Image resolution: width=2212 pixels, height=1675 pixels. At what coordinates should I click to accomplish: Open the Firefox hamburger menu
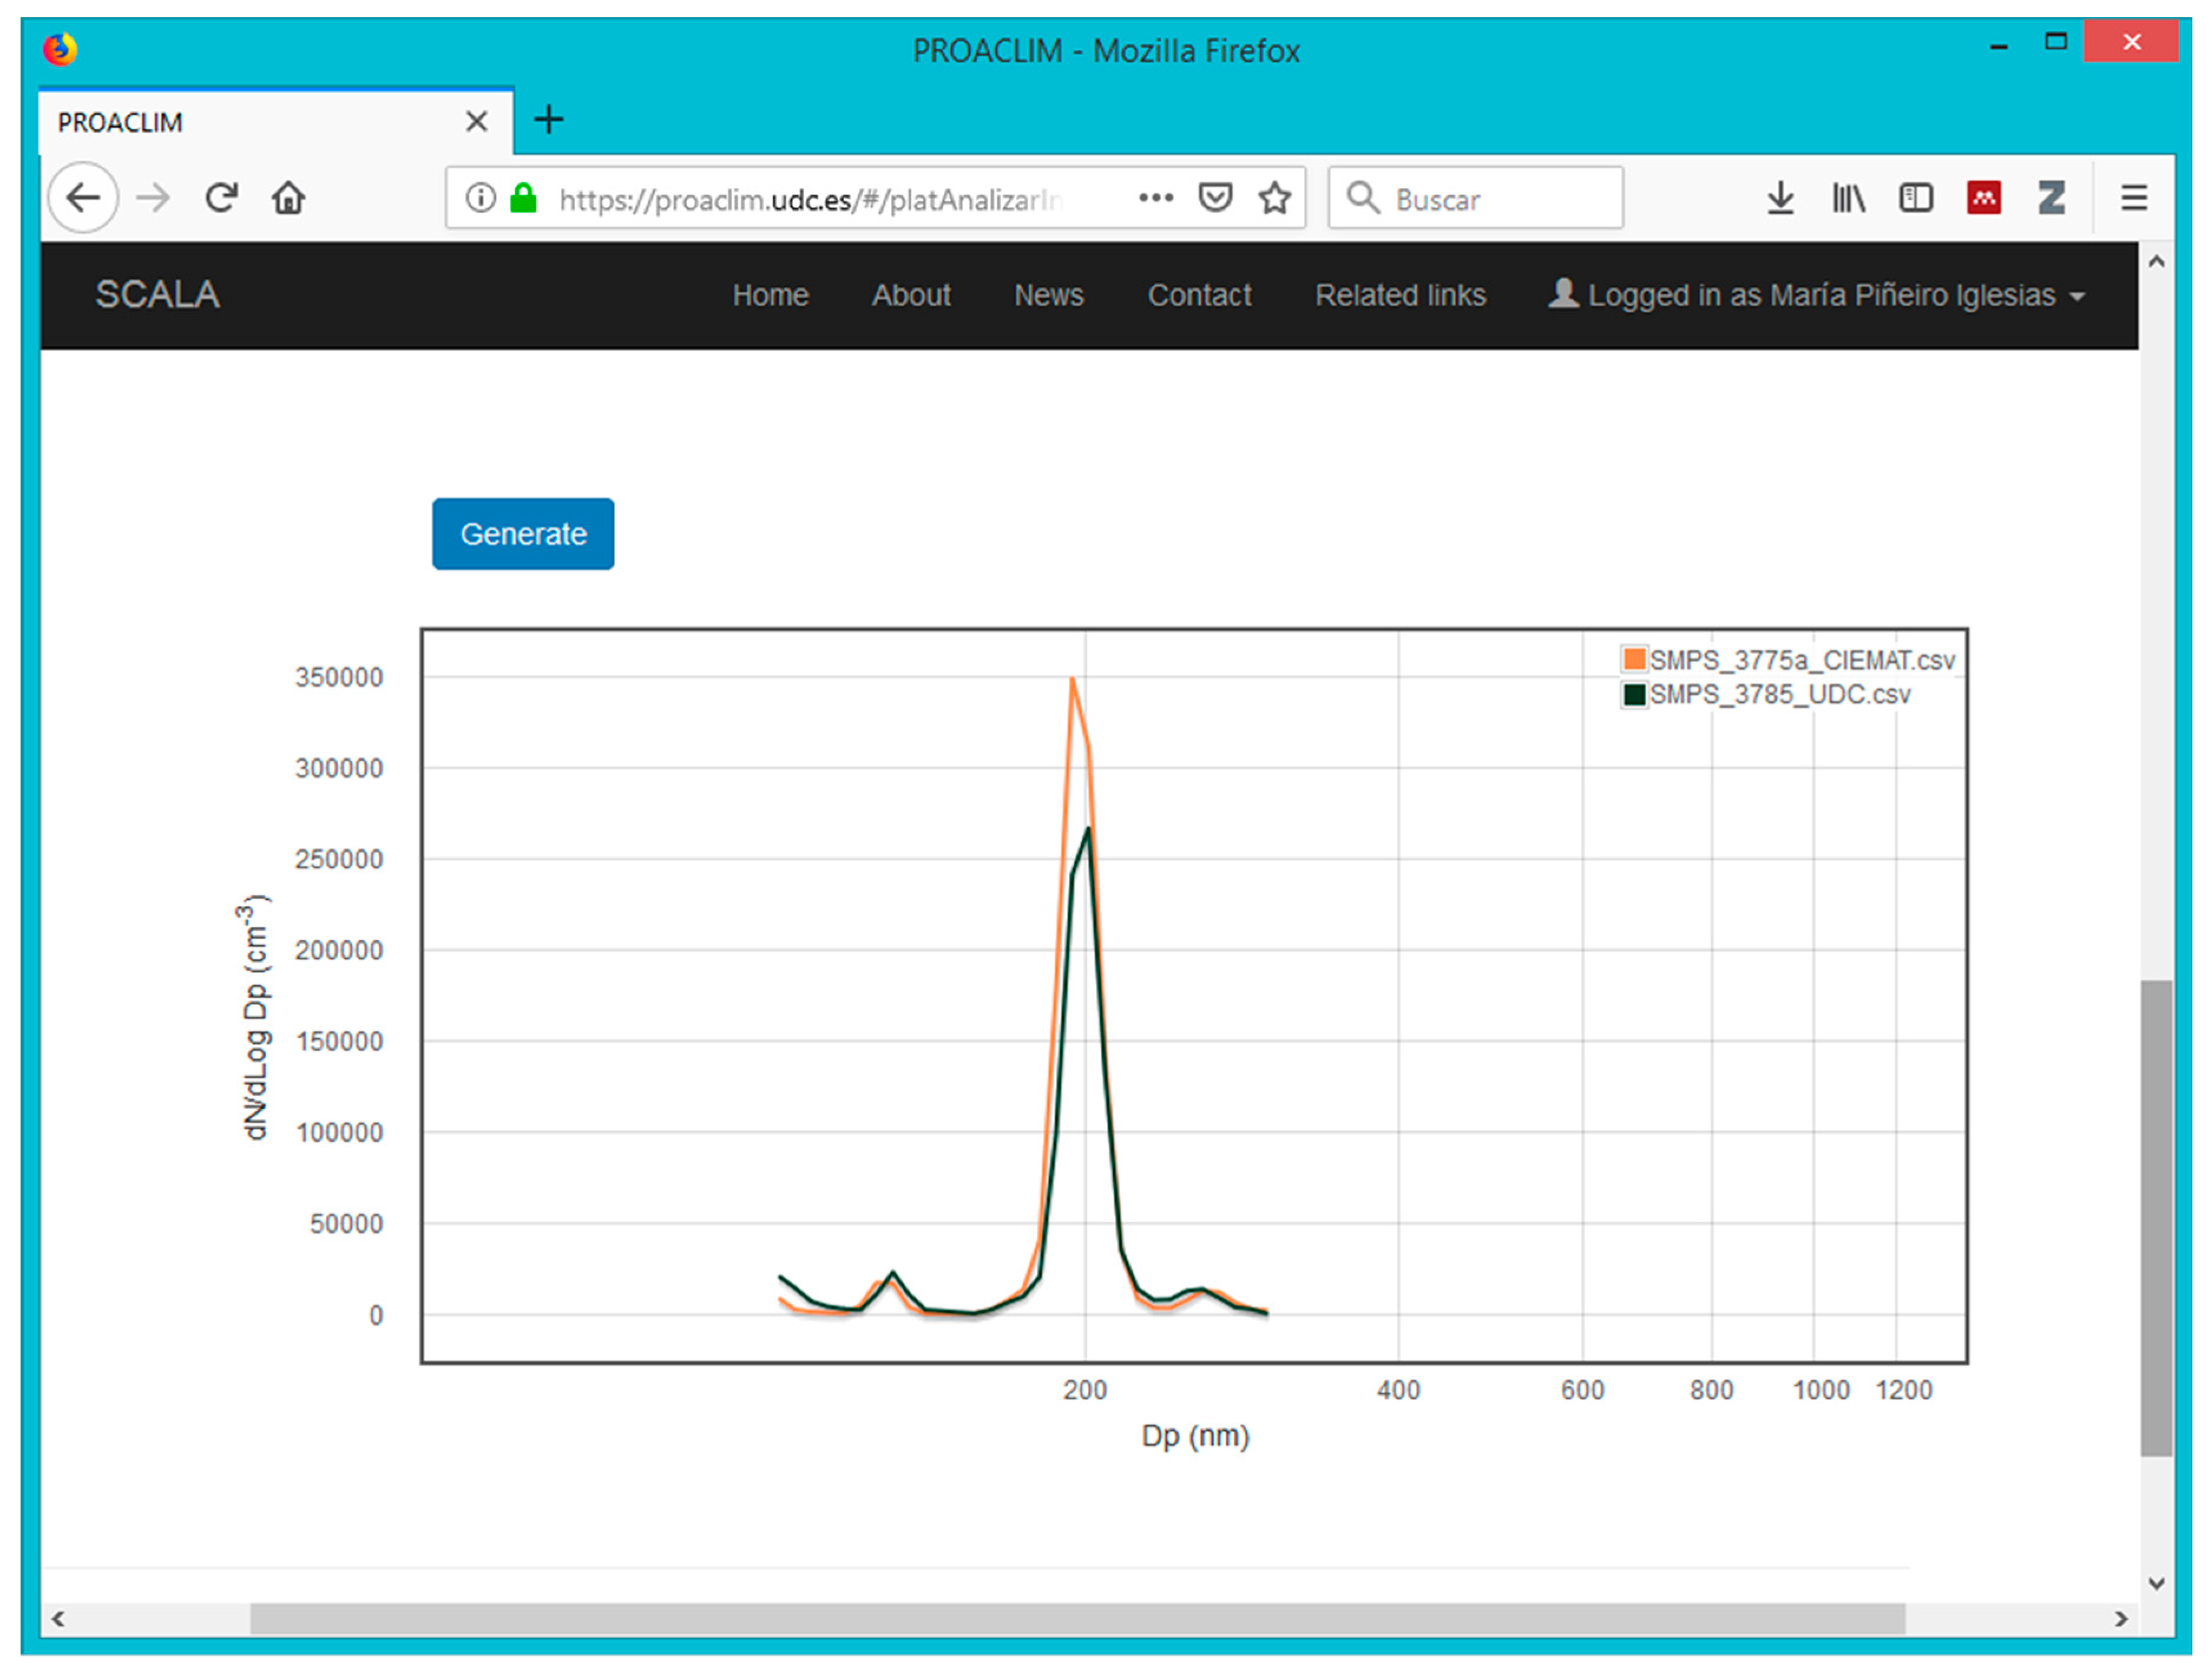tap(2134, 198)
